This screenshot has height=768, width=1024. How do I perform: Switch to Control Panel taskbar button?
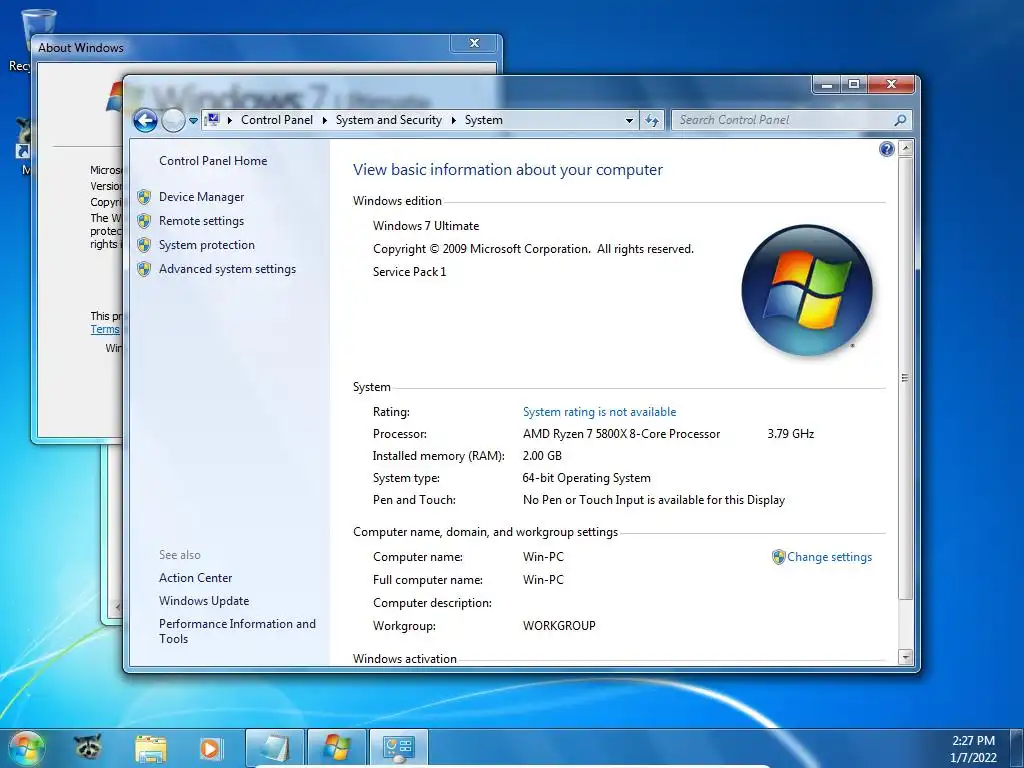(x=399, y=748)
